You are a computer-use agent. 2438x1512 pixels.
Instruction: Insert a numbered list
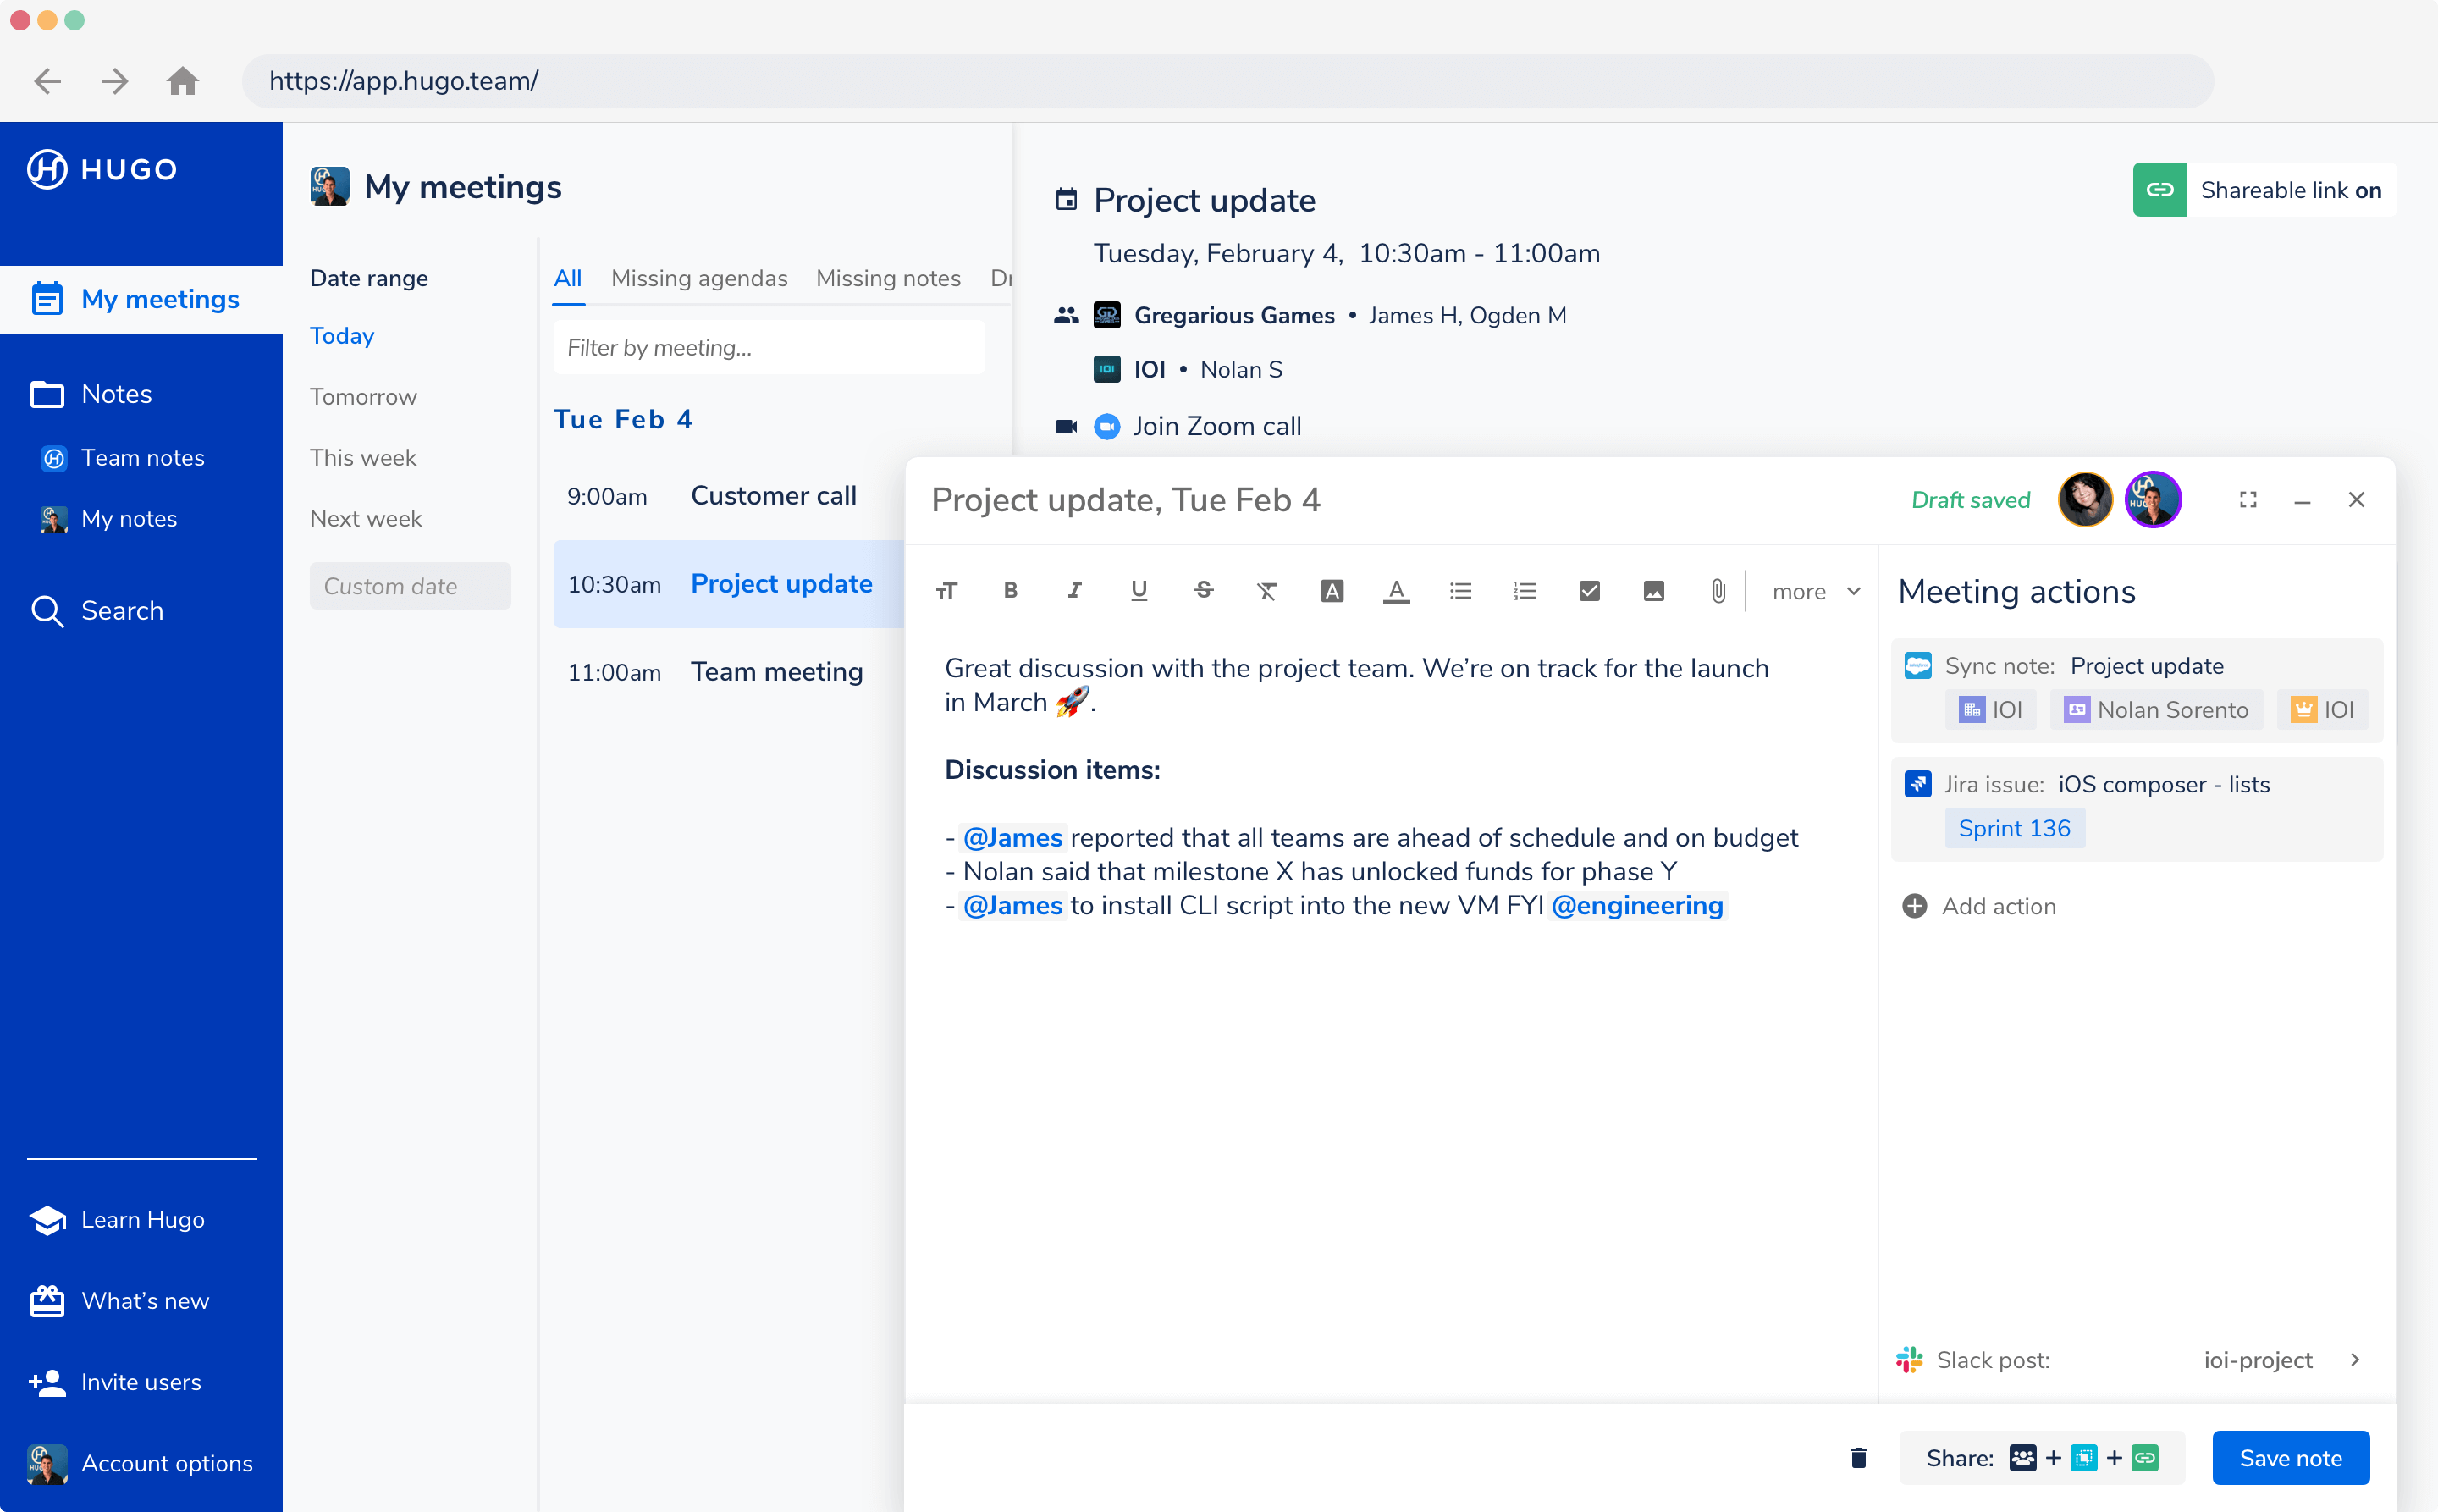1524,591
